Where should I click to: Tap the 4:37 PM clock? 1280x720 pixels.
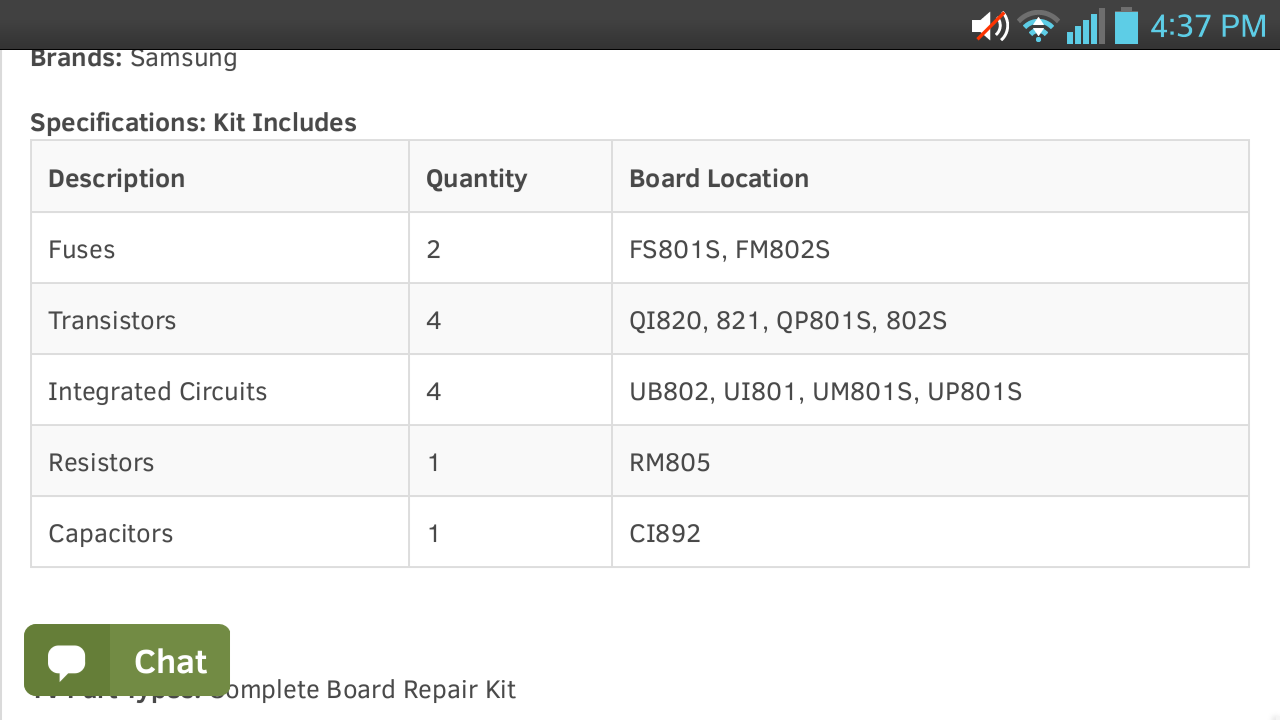click(x=1208, y=25)
